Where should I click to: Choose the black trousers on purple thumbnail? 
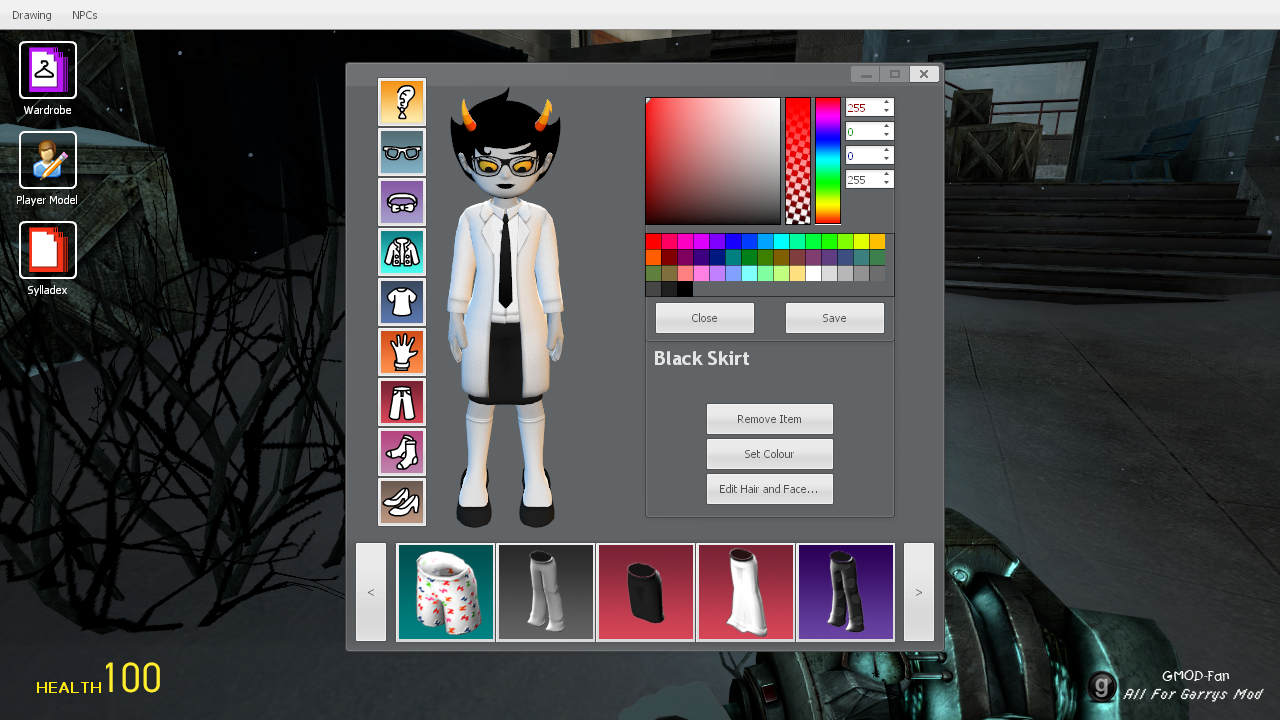[x=846, y=592]
